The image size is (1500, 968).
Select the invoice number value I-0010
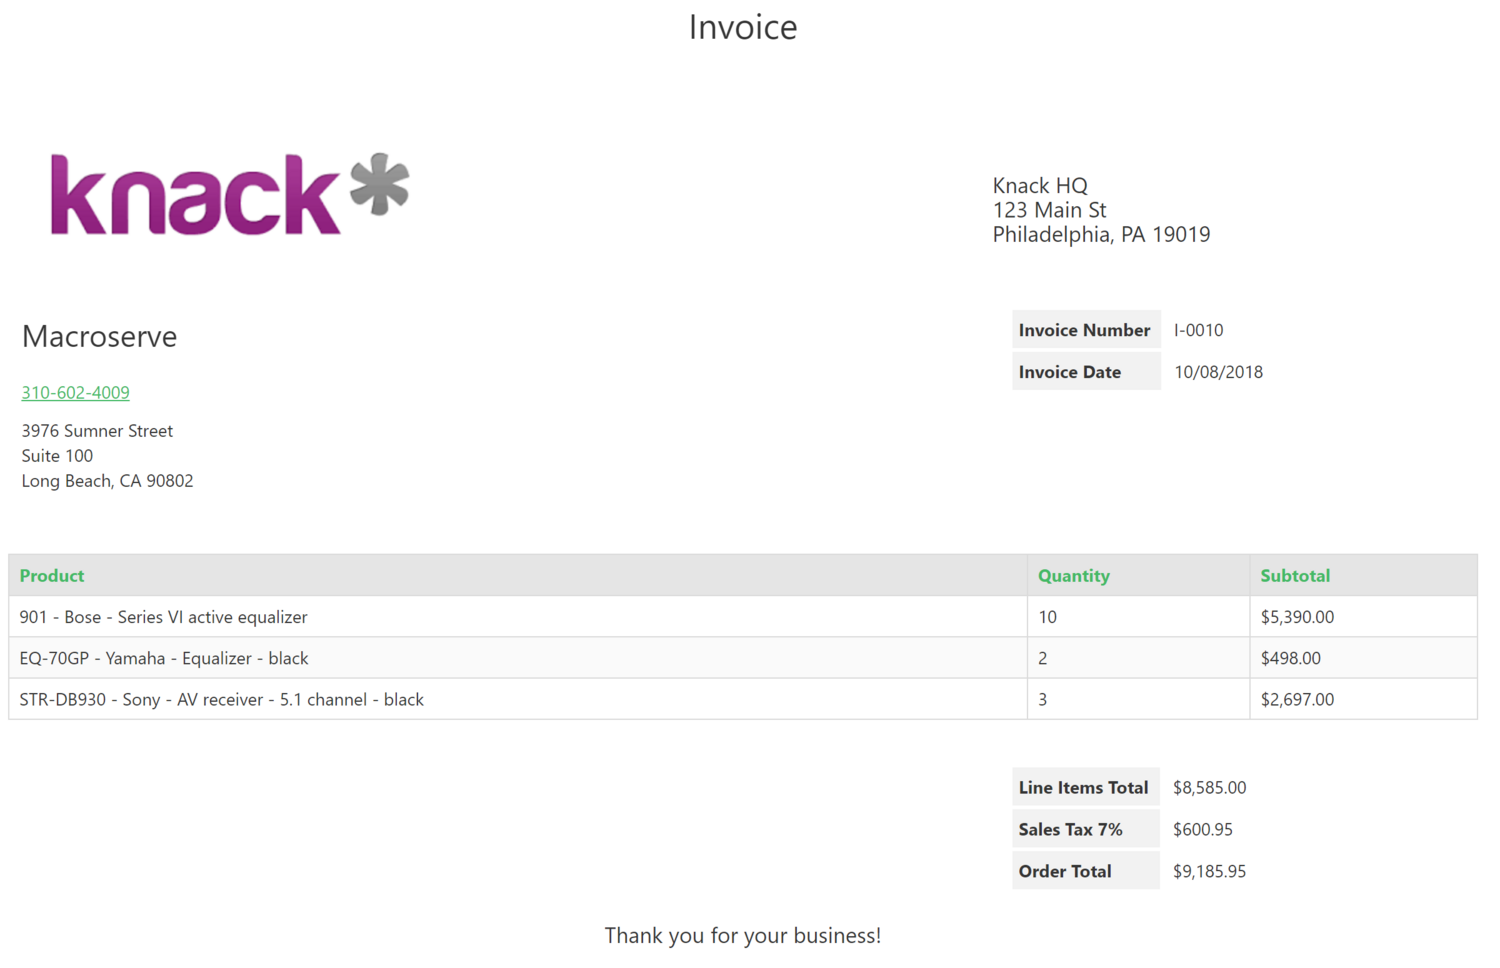pos(1198,330)
